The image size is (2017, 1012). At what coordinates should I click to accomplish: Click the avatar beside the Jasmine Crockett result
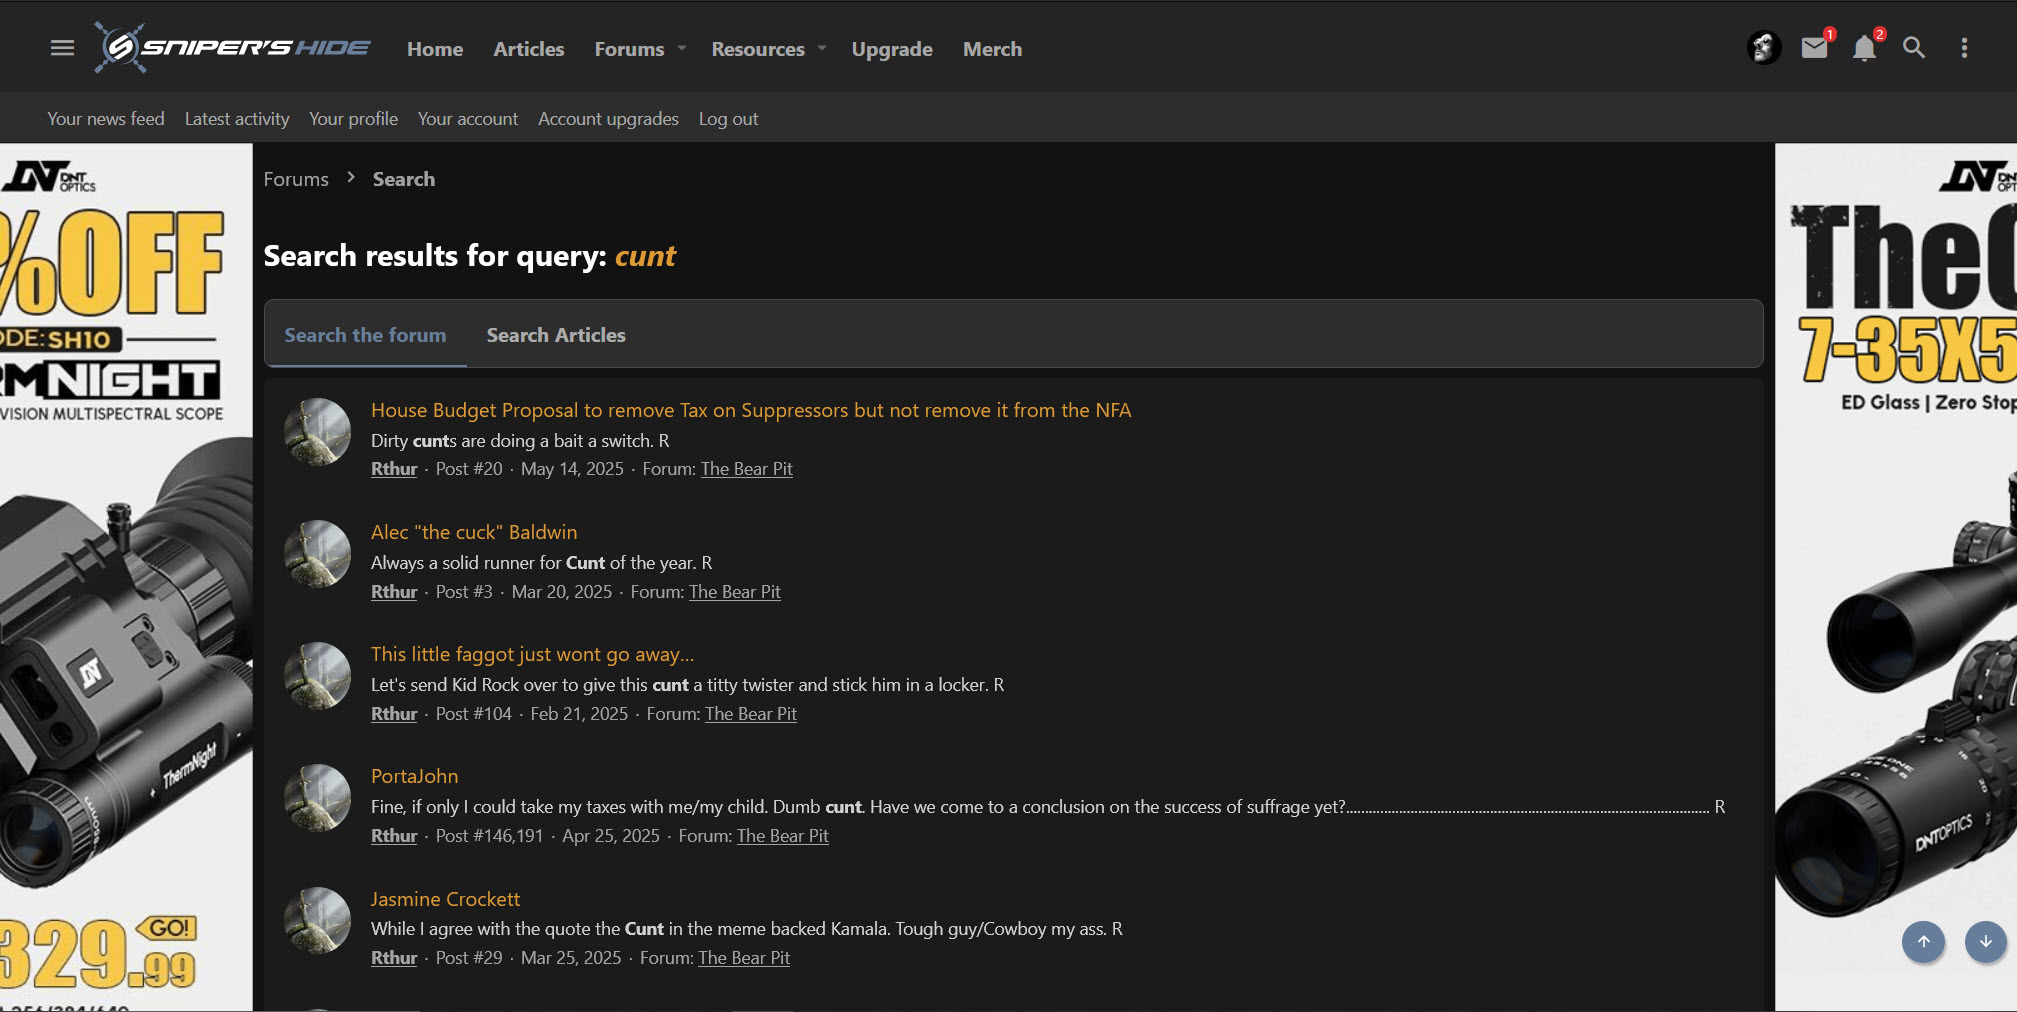coord(317,921)
